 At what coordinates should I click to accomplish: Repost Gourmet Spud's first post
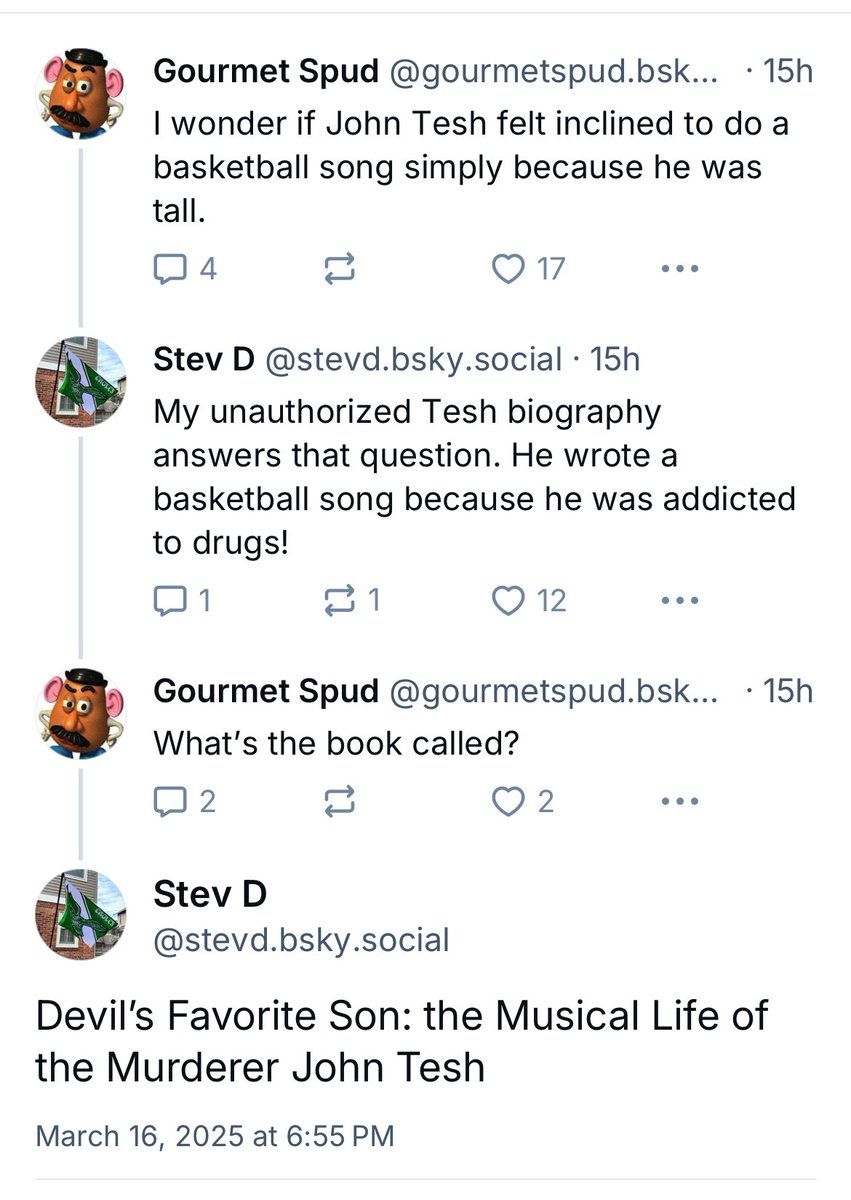[337, 268]
